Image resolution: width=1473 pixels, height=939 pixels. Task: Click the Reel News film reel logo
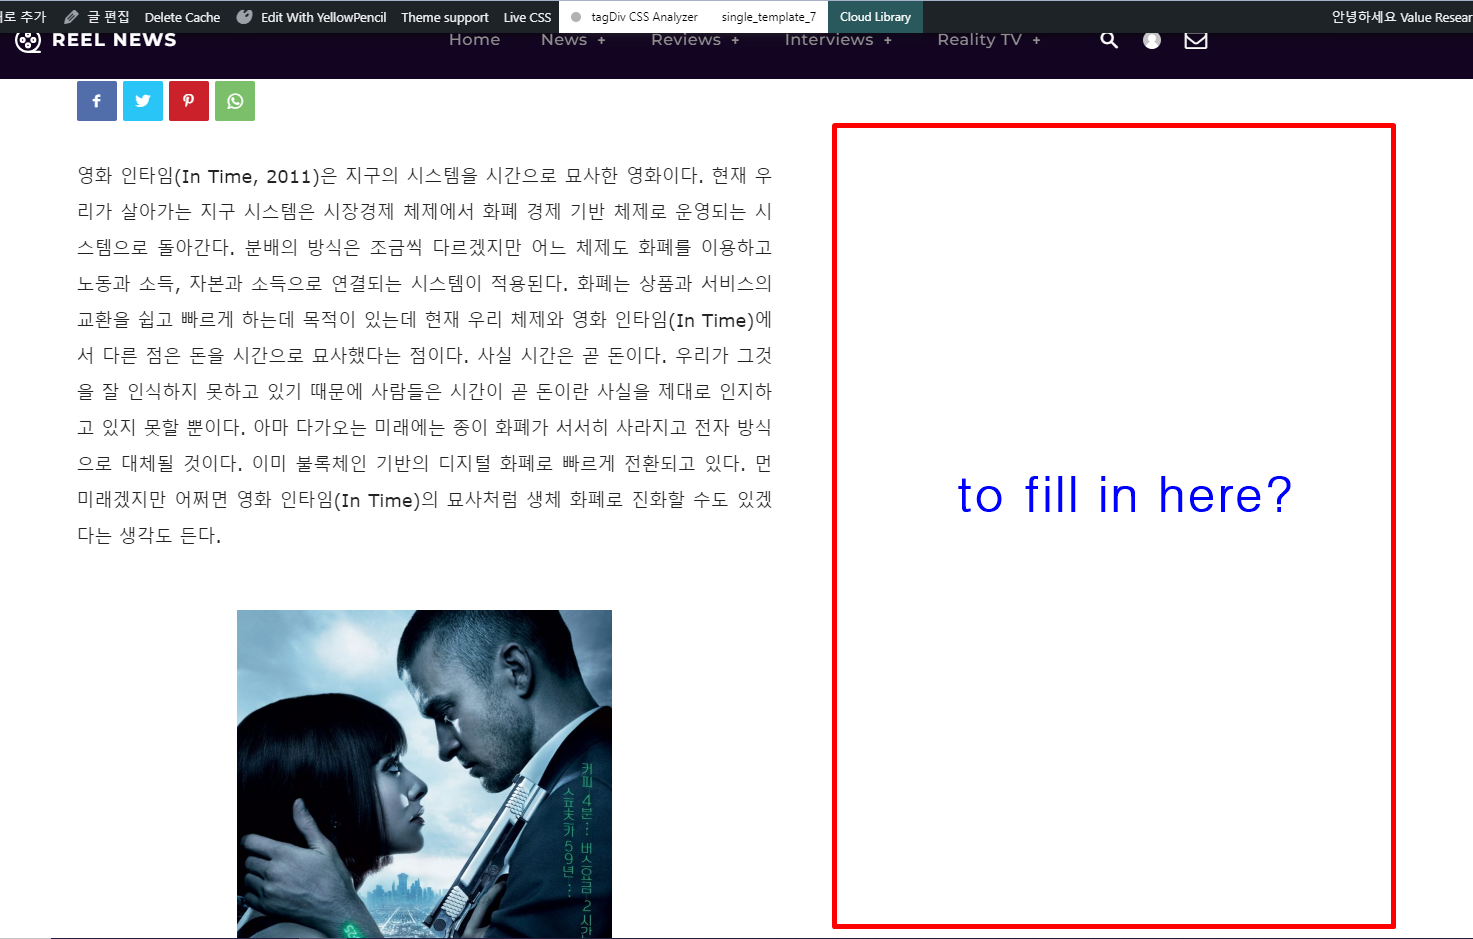pos(28,41)
